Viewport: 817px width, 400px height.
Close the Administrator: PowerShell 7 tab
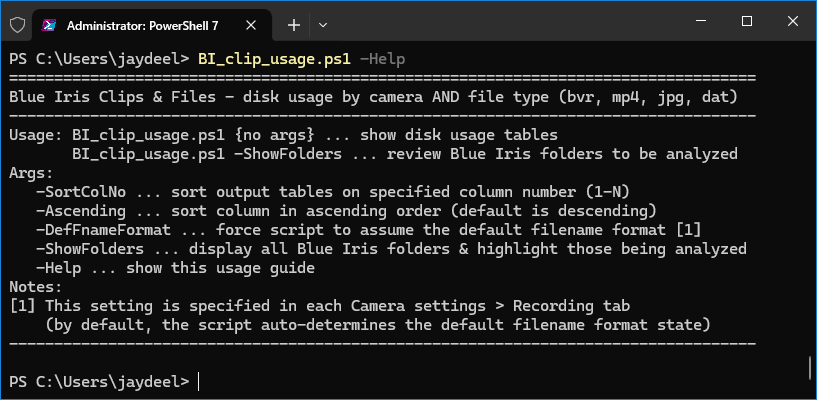coord(251,25)
